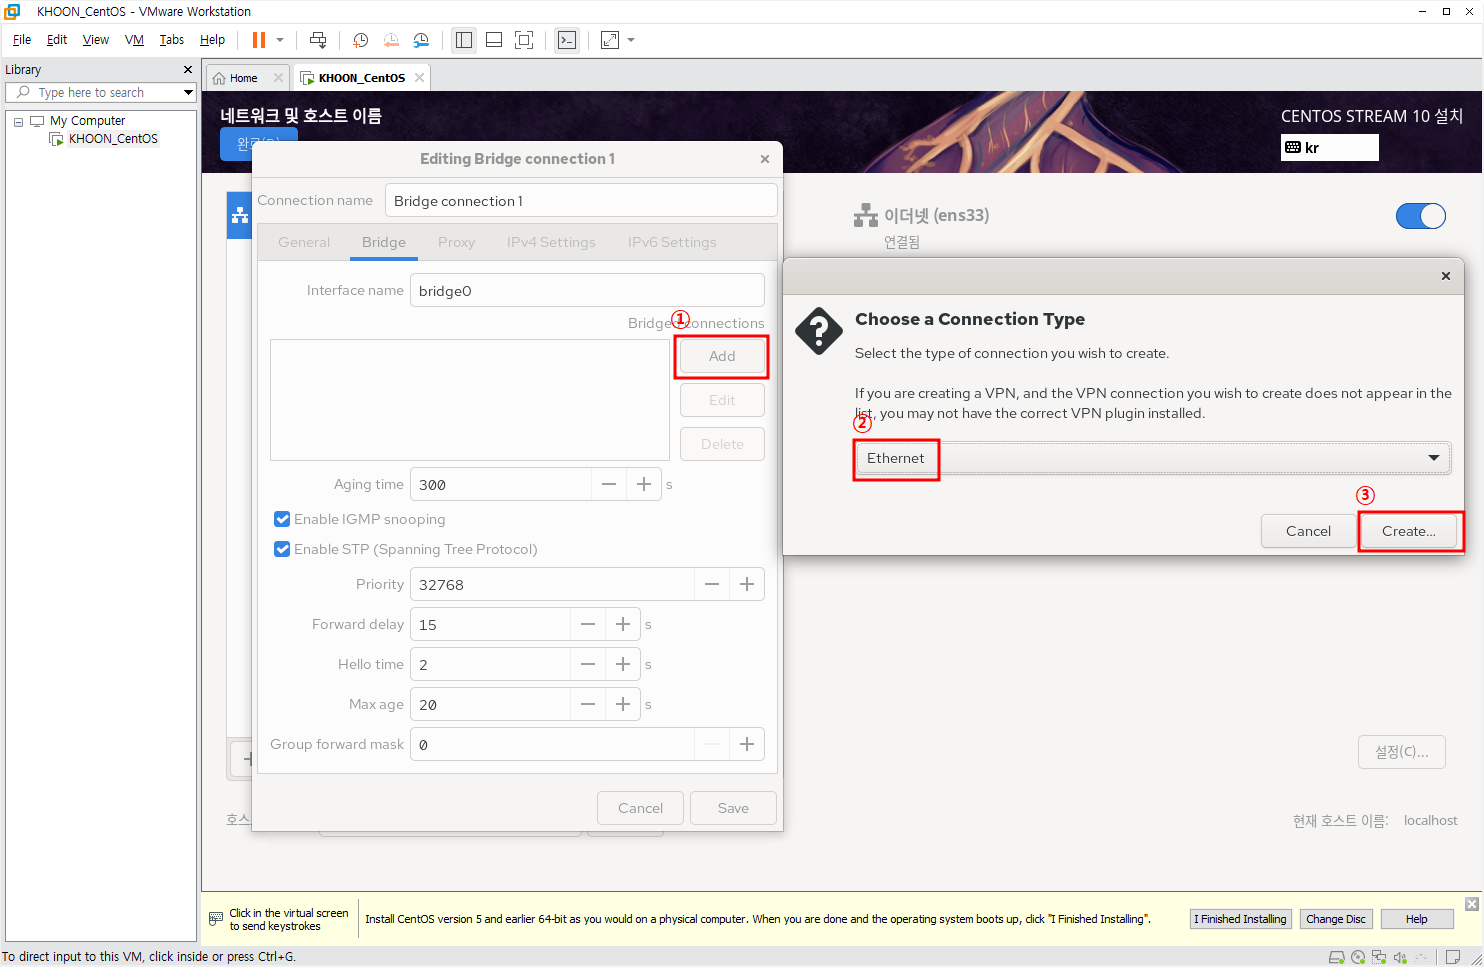Send Ctrl+Alt+Del to the virtual machine

coord(318,40)
